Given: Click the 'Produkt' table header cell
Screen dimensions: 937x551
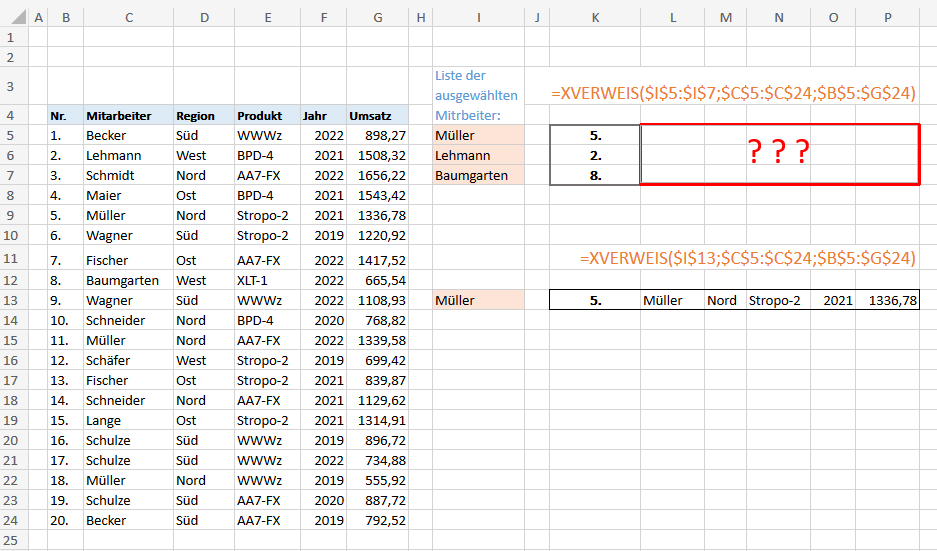Looking at the screenshot, I should [x=268, y=115].
